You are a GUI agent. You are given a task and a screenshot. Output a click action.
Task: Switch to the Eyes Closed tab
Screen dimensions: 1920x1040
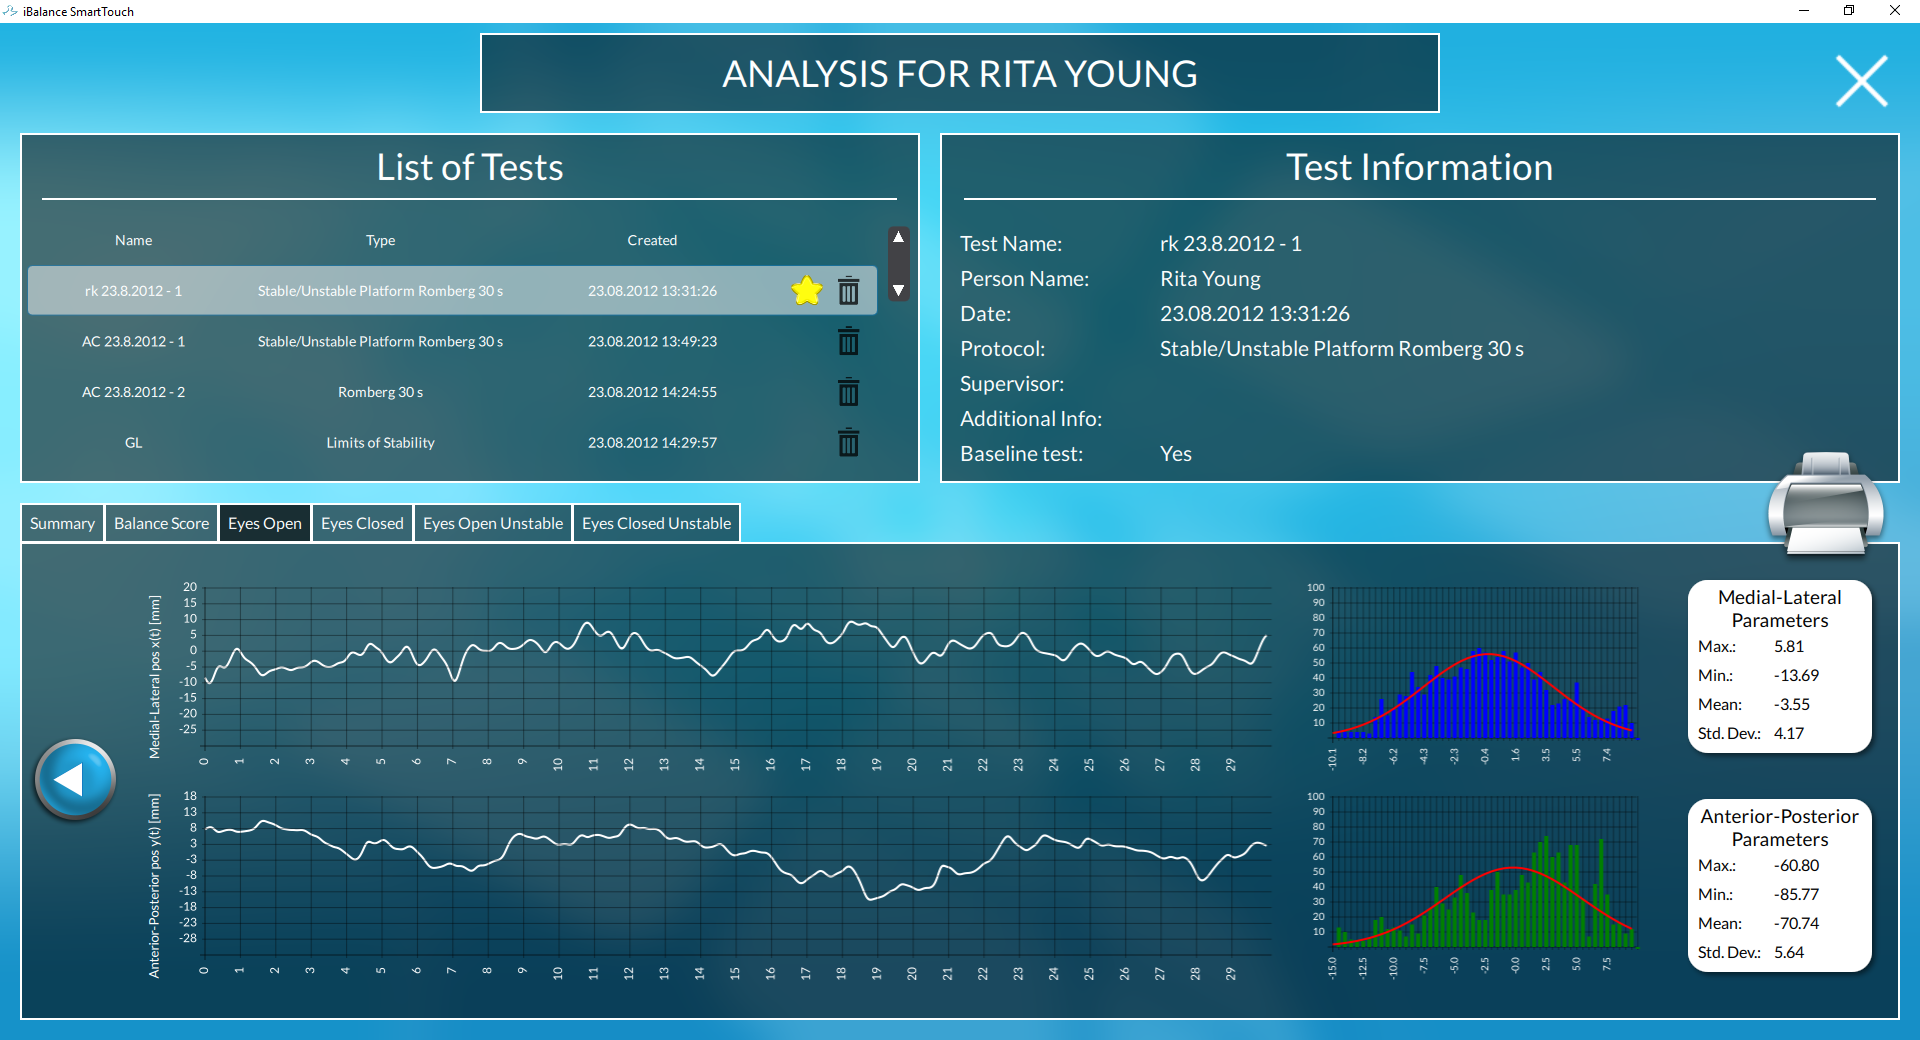362,523
